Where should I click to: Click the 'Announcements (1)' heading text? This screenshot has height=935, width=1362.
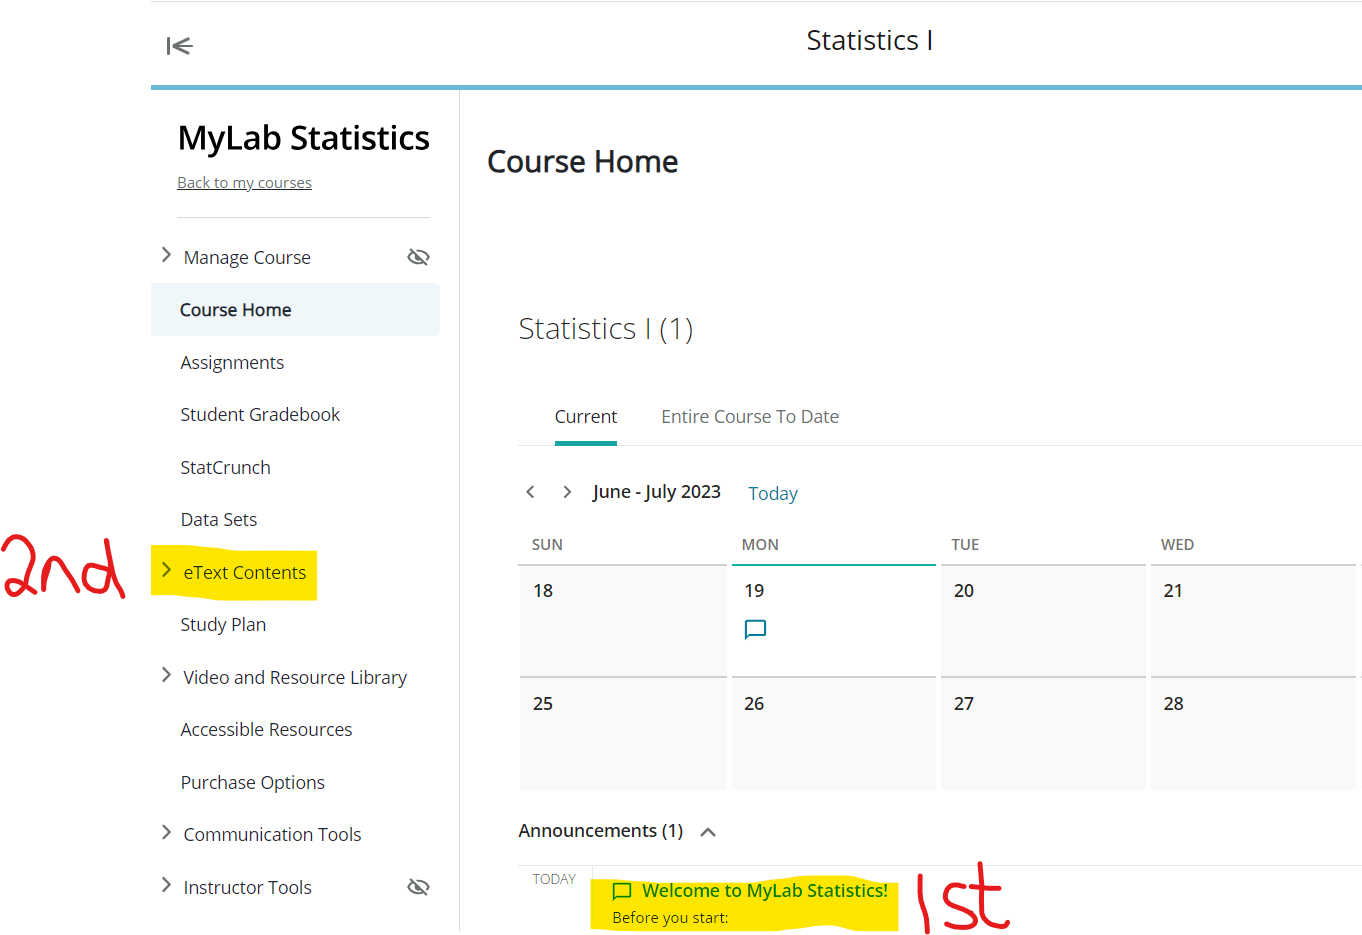click(601, 831)
